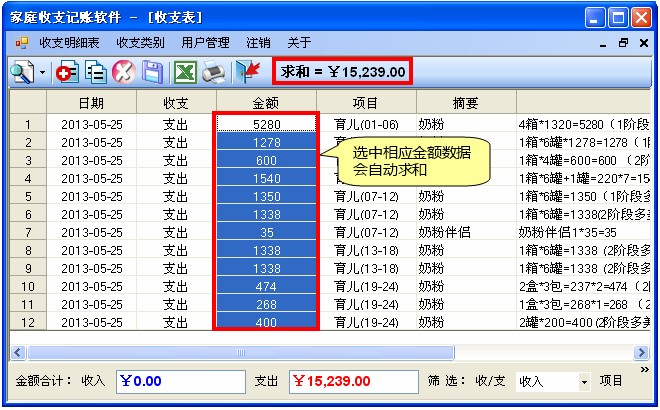Select the amount cell 1350

coord(266,196)
